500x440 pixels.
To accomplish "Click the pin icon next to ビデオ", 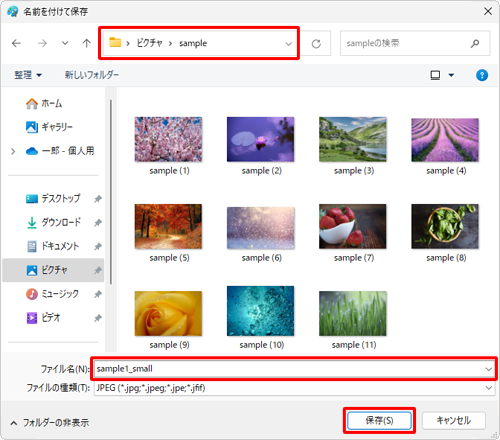I will pyautogui.click(x=98, y=318).
